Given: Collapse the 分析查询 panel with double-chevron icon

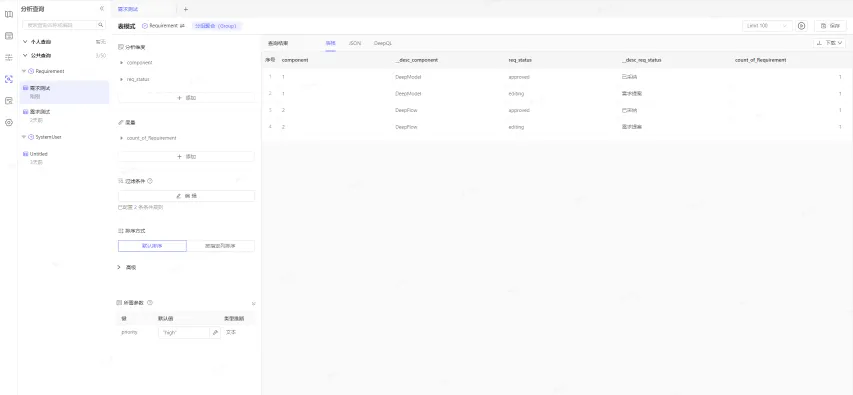Looking at the screenshot, I should [102, 9].
